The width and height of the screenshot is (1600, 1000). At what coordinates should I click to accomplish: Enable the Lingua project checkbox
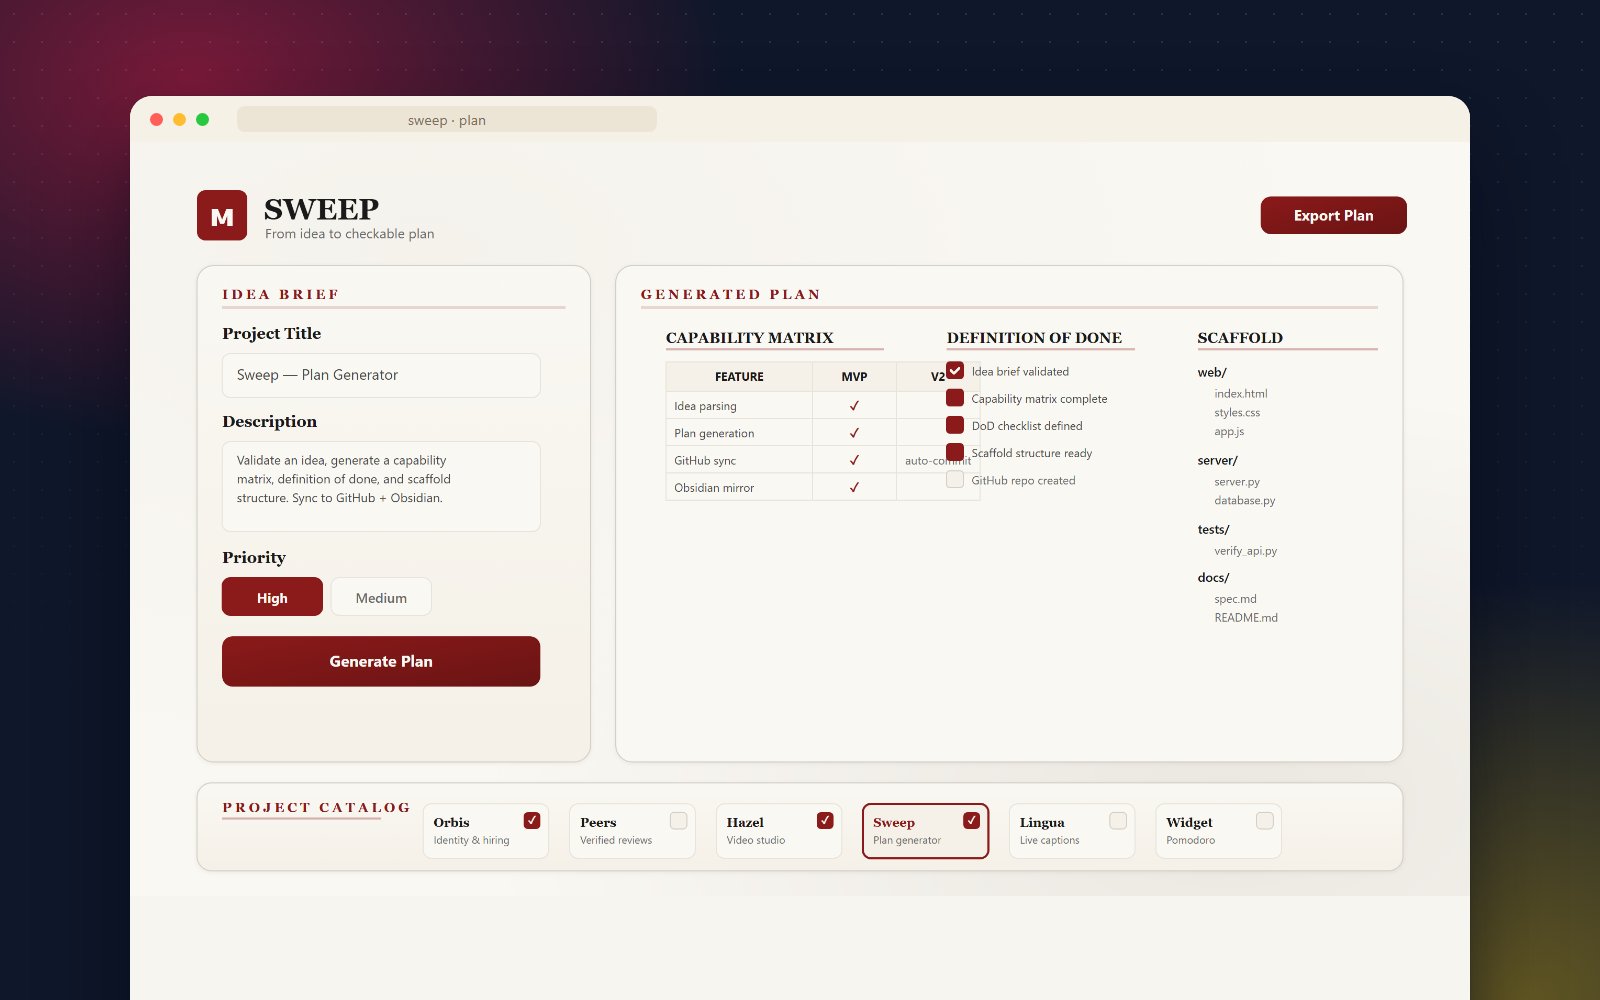(1118, 820)
